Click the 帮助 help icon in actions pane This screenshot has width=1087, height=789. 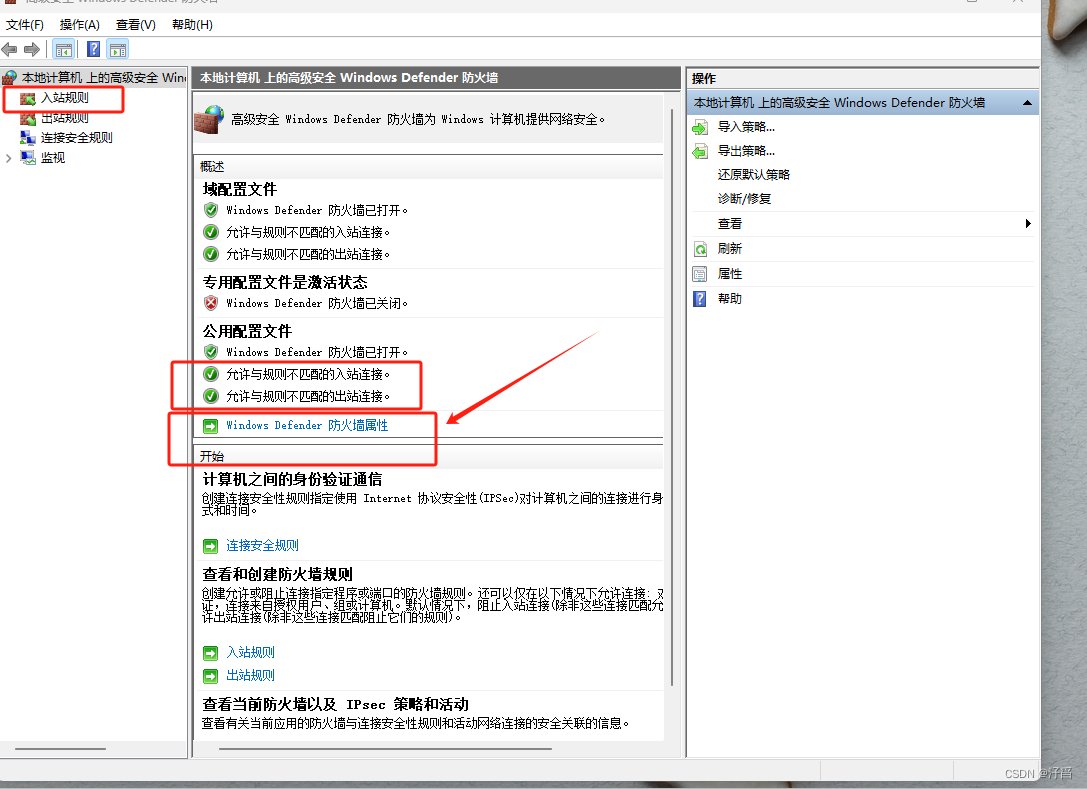tap(700, 299)
